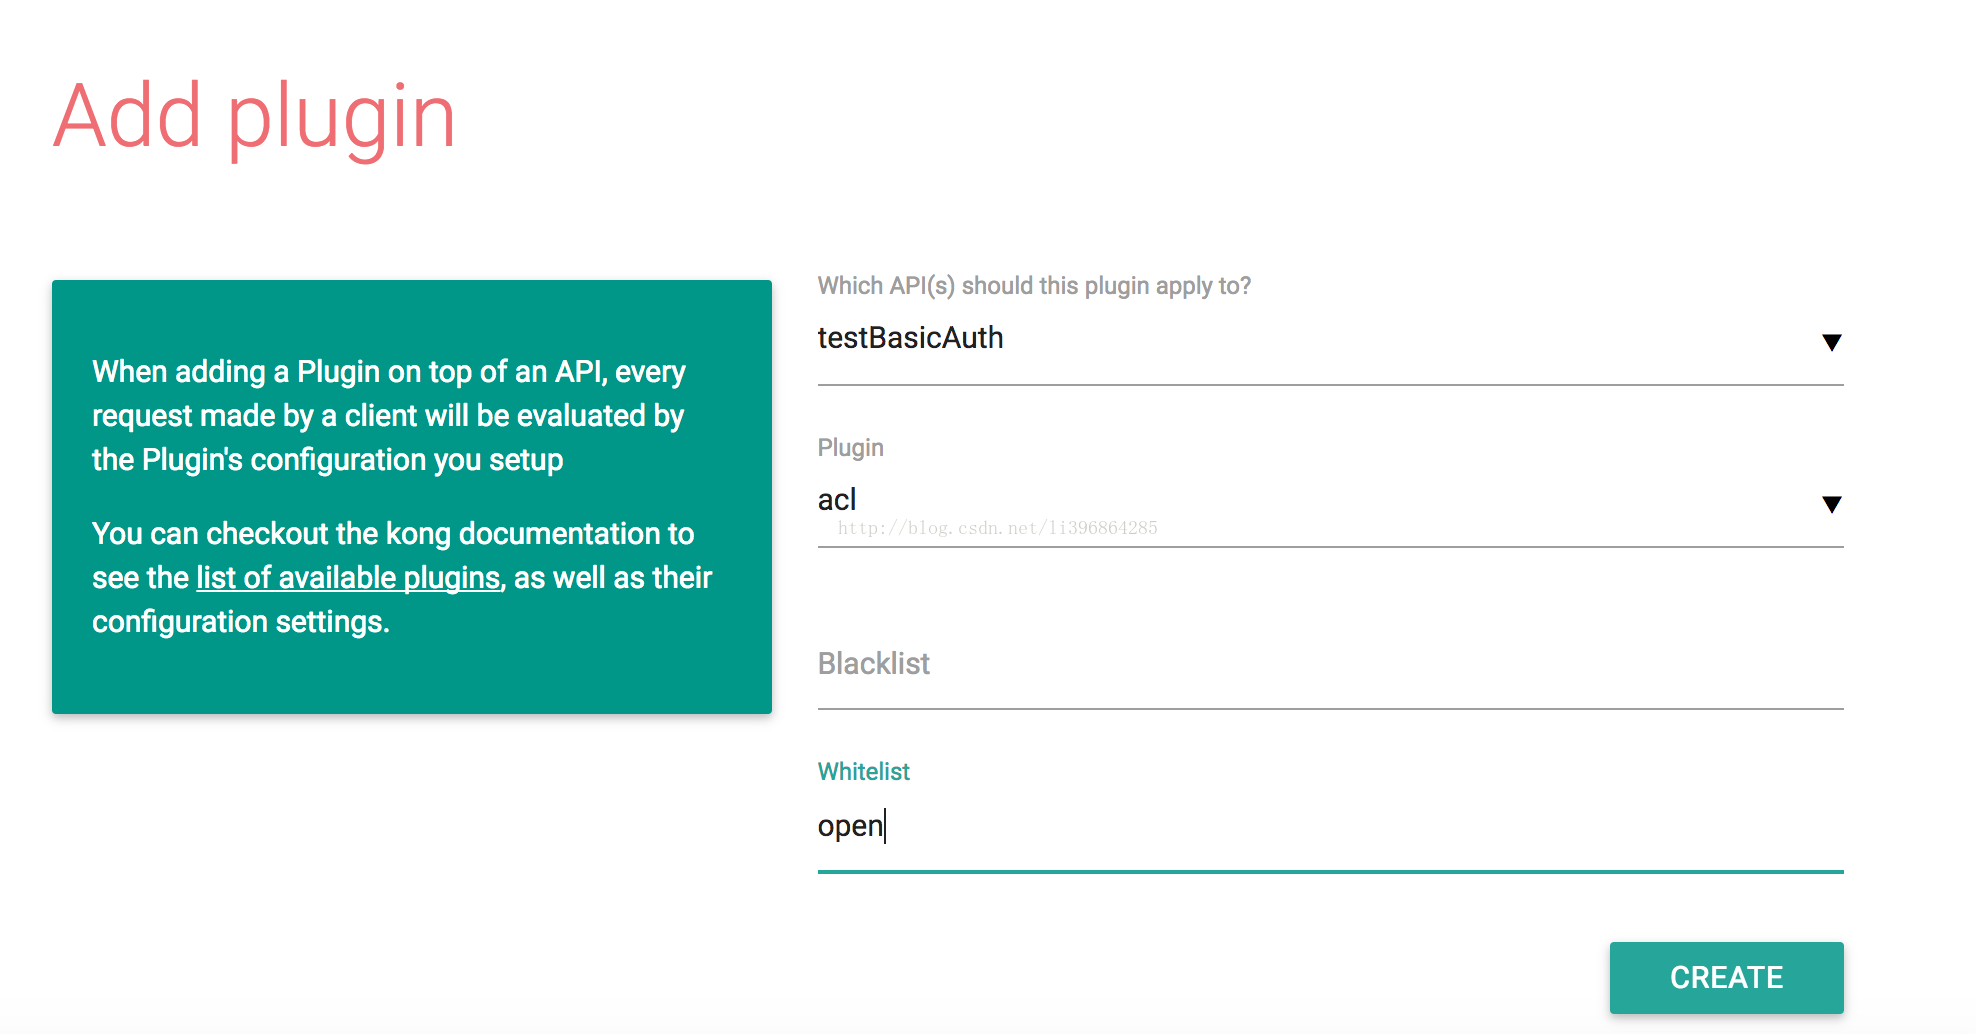Click the word 'open' in Whitelist
The image size is (1976, 1034).
[x=850, y=827]
